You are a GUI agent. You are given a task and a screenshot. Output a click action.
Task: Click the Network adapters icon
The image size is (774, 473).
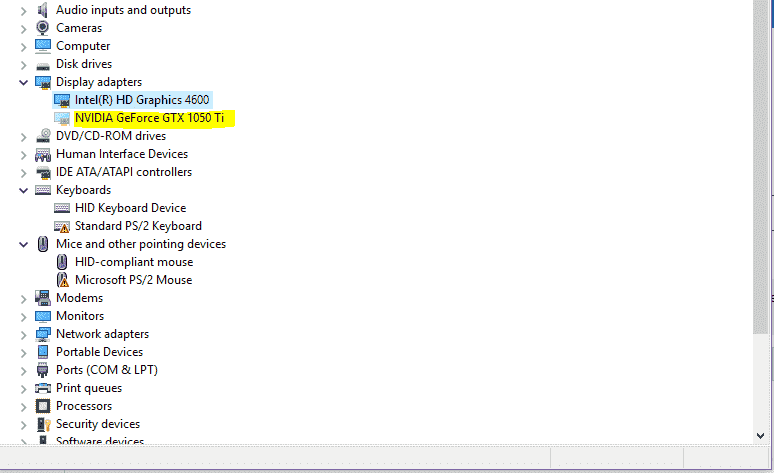tap(43, 334)
